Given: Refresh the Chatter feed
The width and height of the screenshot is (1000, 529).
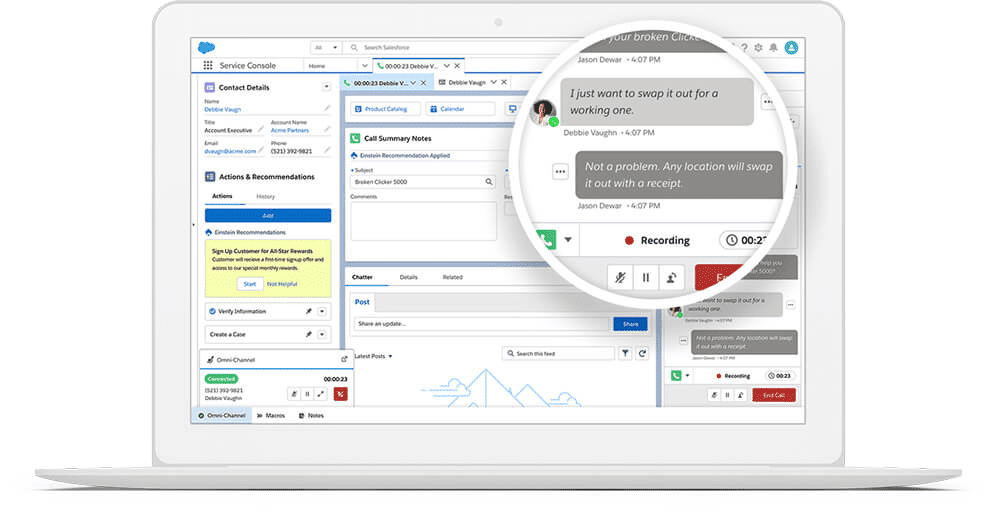Looking at the screenshot, I should click(x=642, y=353).
